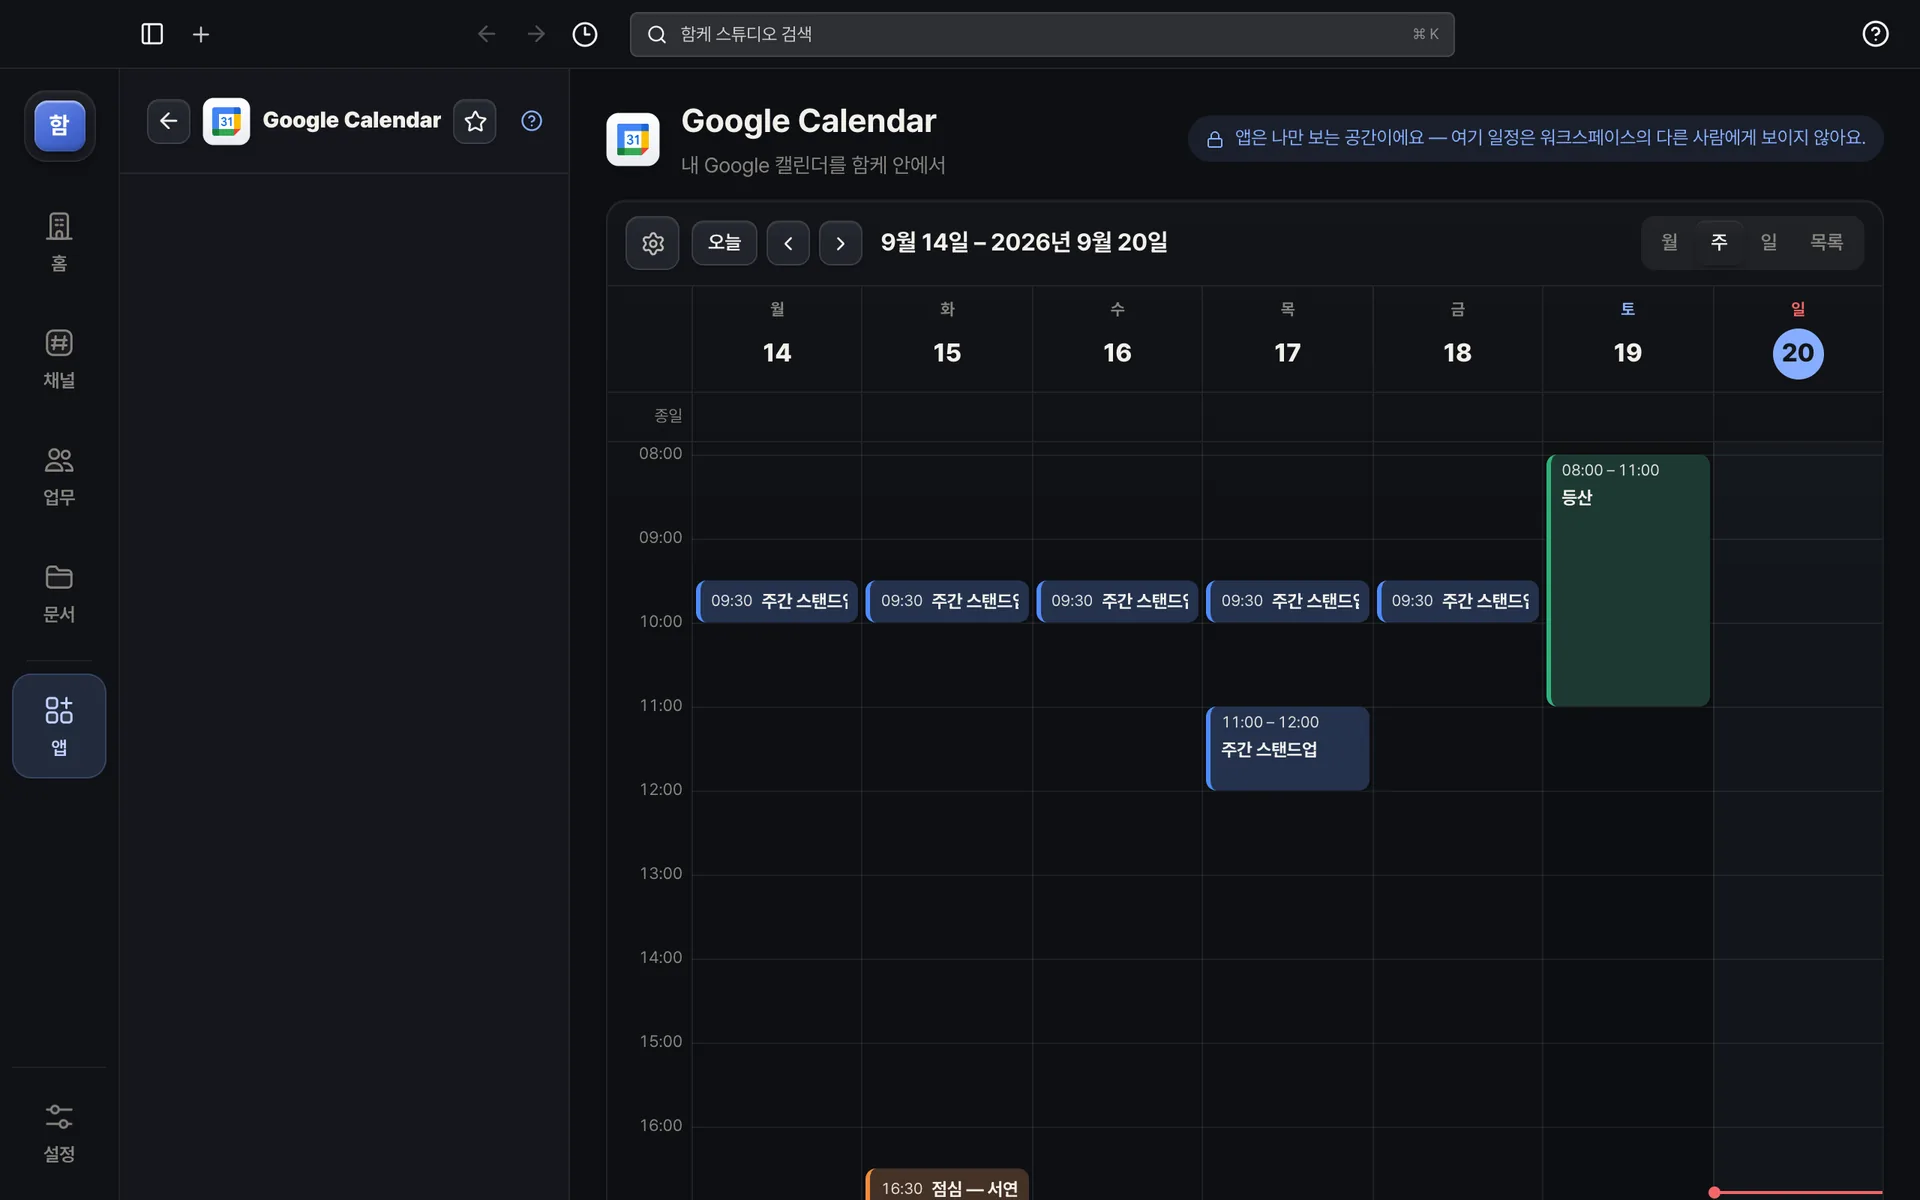Viewport: 1920px width, 1200px height.
Task: Go back with top navigation arrow
Action: click(486, 34)
